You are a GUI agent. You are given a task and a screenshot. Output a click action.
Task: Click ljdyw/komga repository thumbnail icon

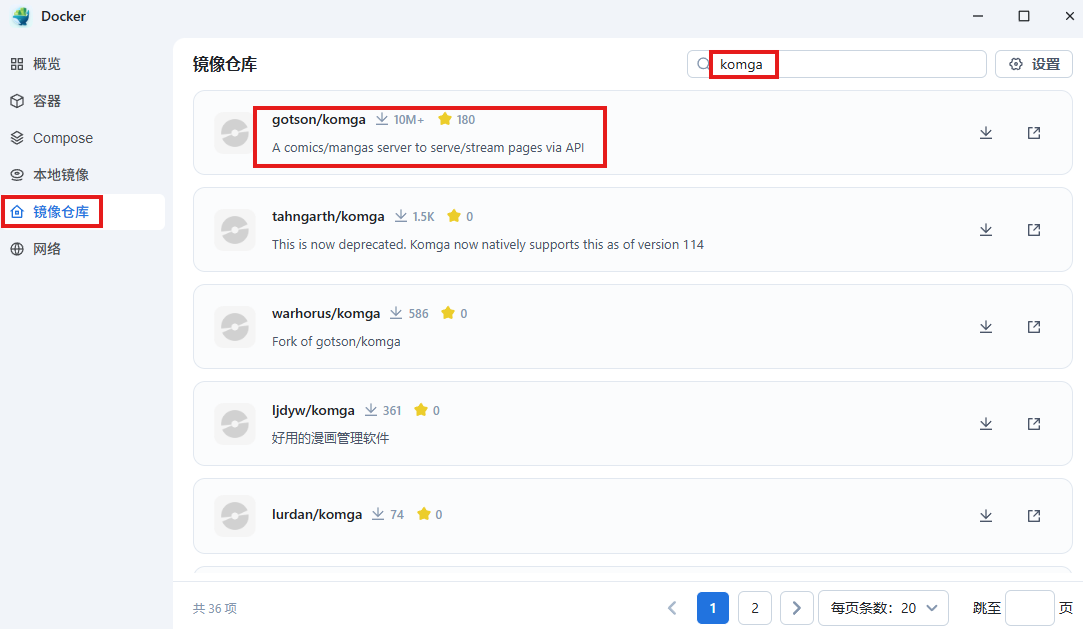pyautogui.click(x=235, y=423)
